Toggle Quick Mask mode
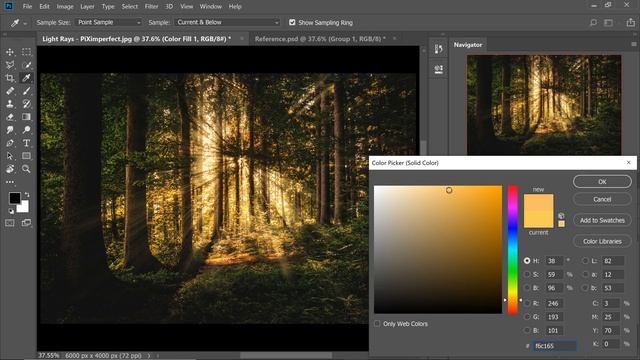 [10, 223]
